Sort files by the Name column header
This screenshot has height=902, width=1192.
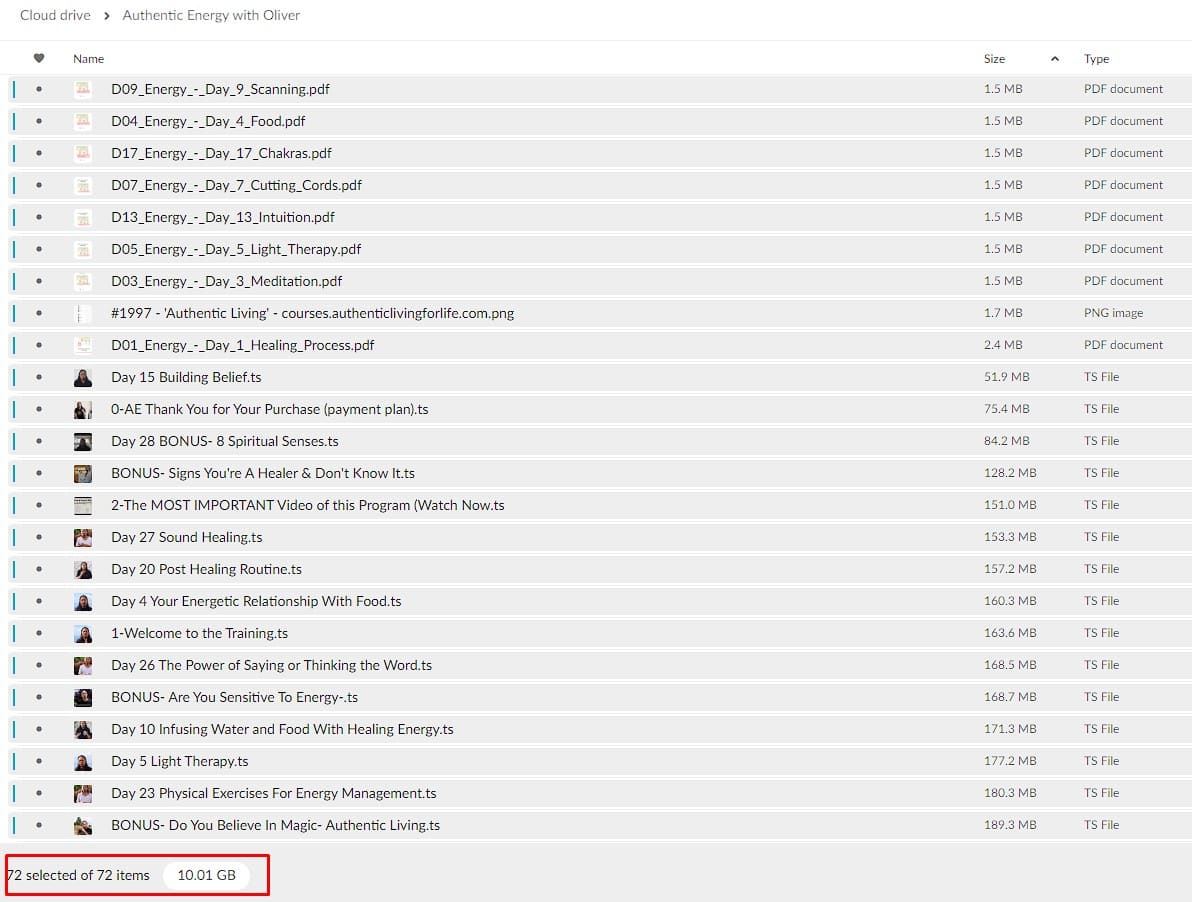[88, 59]
